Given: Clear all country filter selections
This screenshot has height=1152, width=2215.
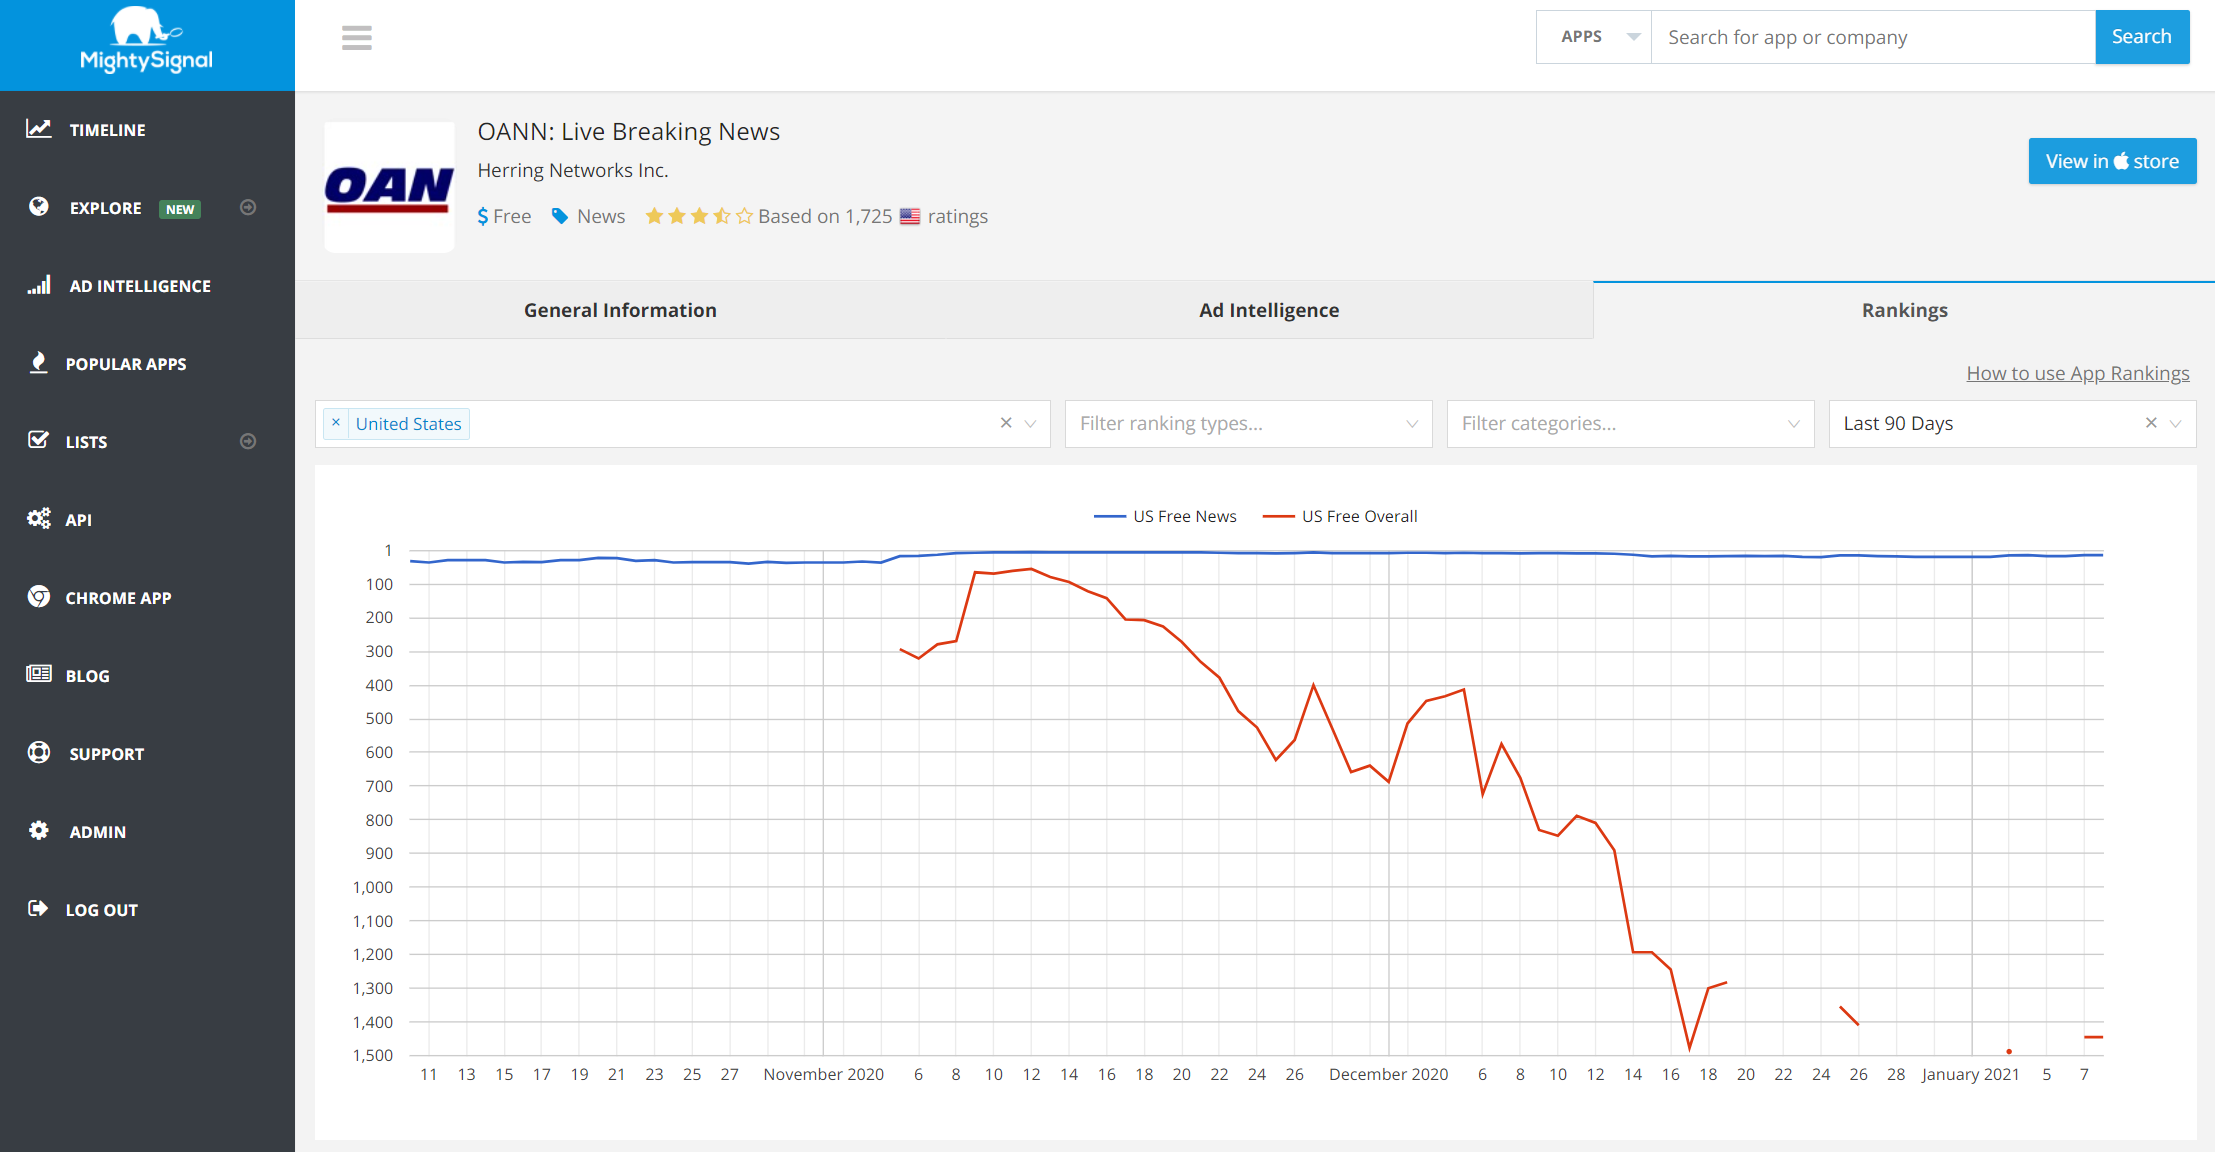Looking at the screenshot, I should click(x=1006, y=423).
